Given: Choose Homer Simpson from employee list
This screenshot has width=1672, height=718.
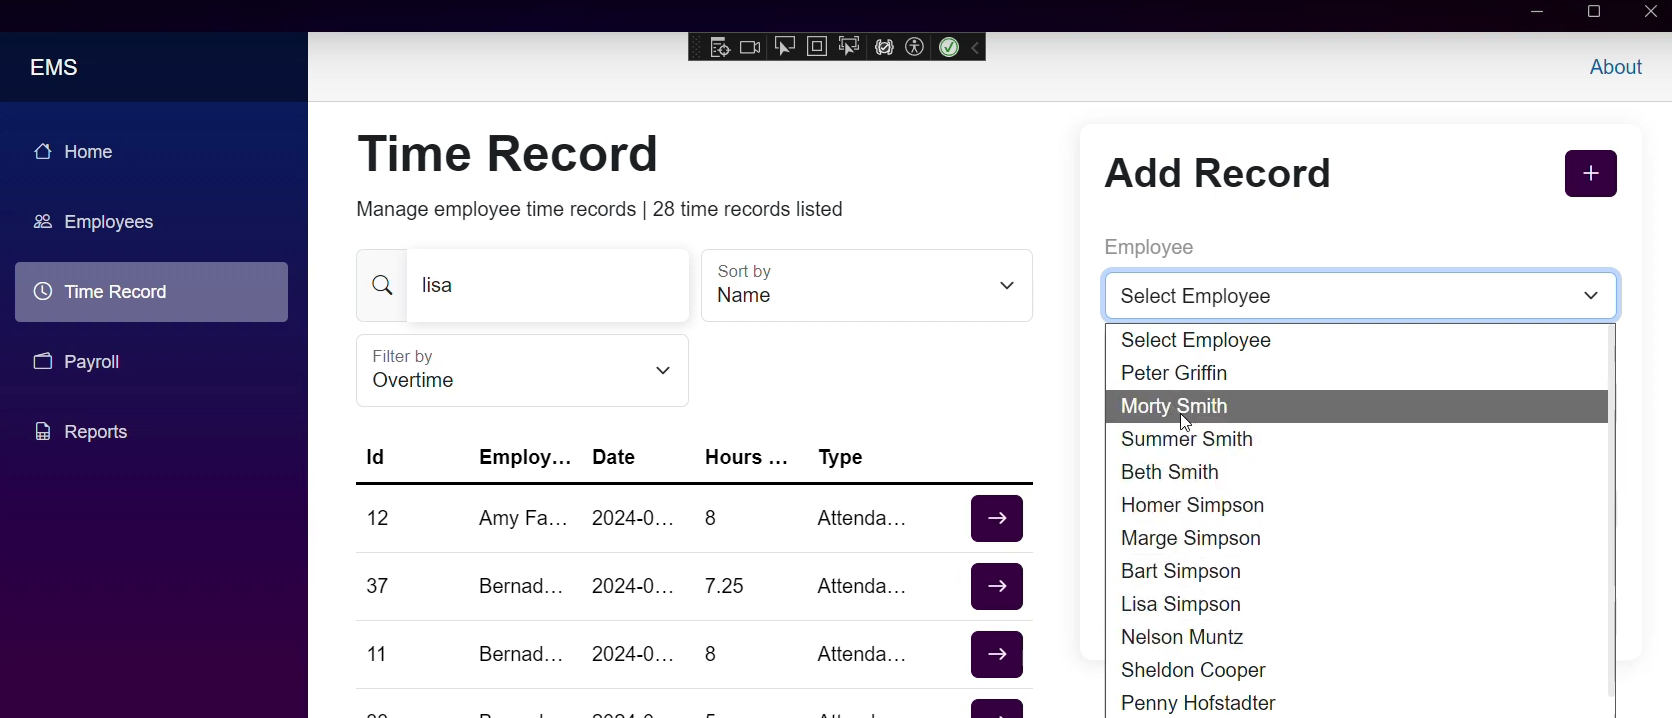Looking at the screenshot, I should 1356,506.
